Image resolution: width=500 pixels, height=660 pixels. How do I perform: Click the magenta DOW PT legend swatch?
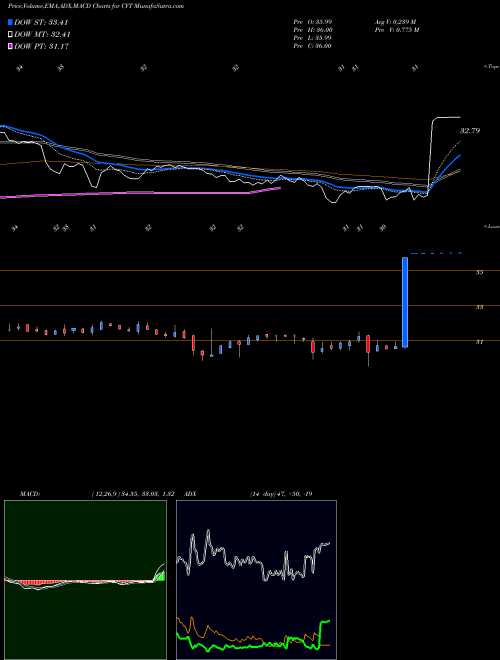(11, 46)
